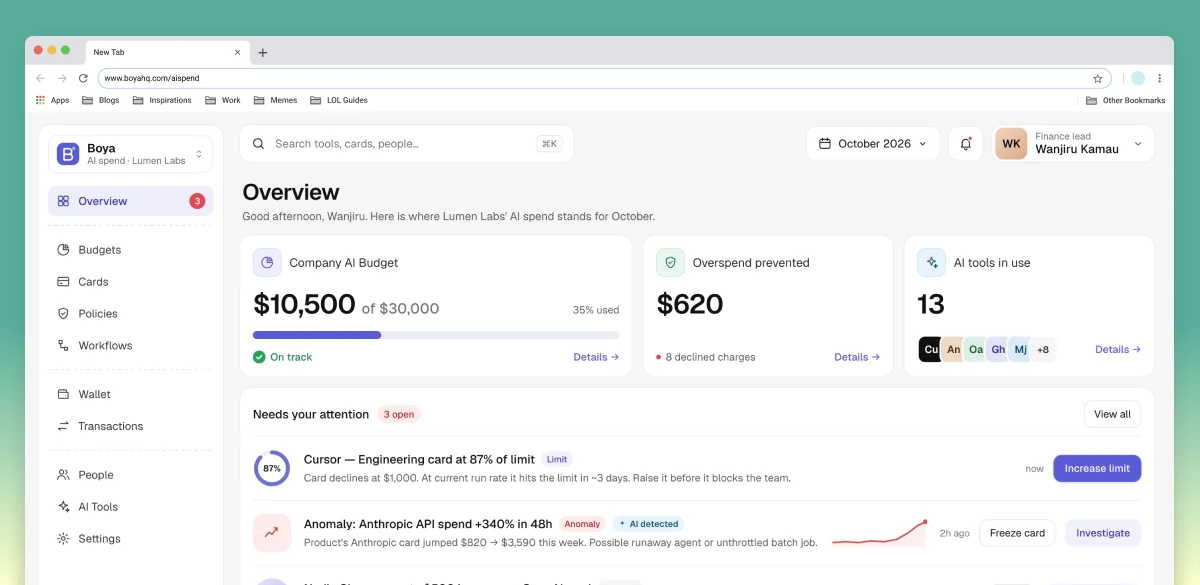Open the LOL Guides bookmark folder
Screen dimensions: 1200x585
[339, 100]
